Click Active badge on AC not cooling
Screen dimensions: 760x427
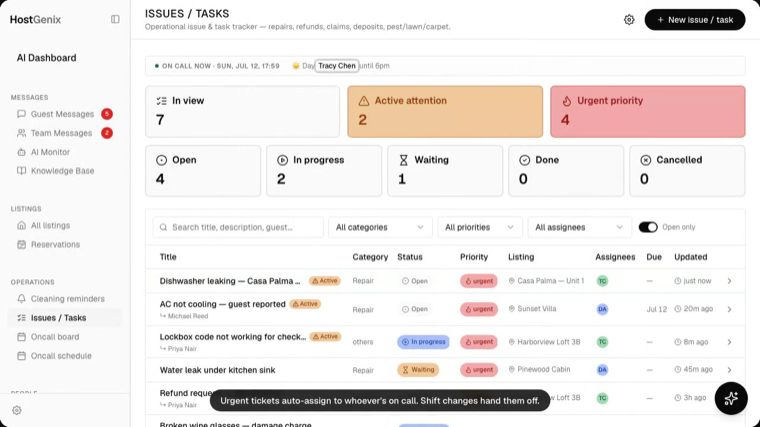coord(305,304)
